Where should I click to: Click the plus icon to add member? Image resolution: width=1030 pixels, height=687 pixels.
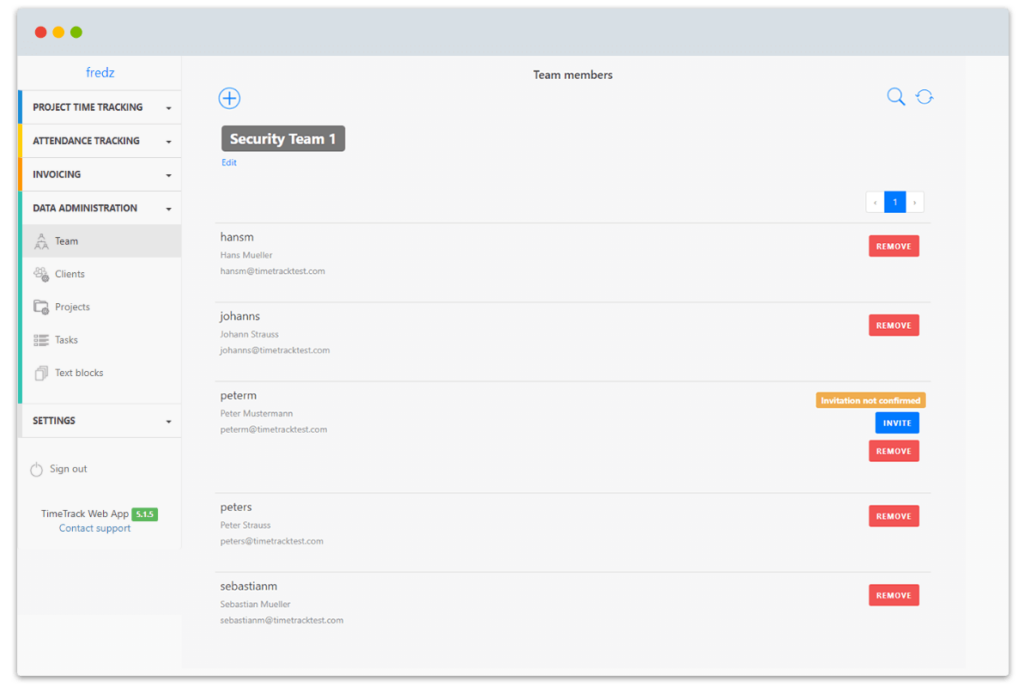pyautogui.click(x=229, y=98)
